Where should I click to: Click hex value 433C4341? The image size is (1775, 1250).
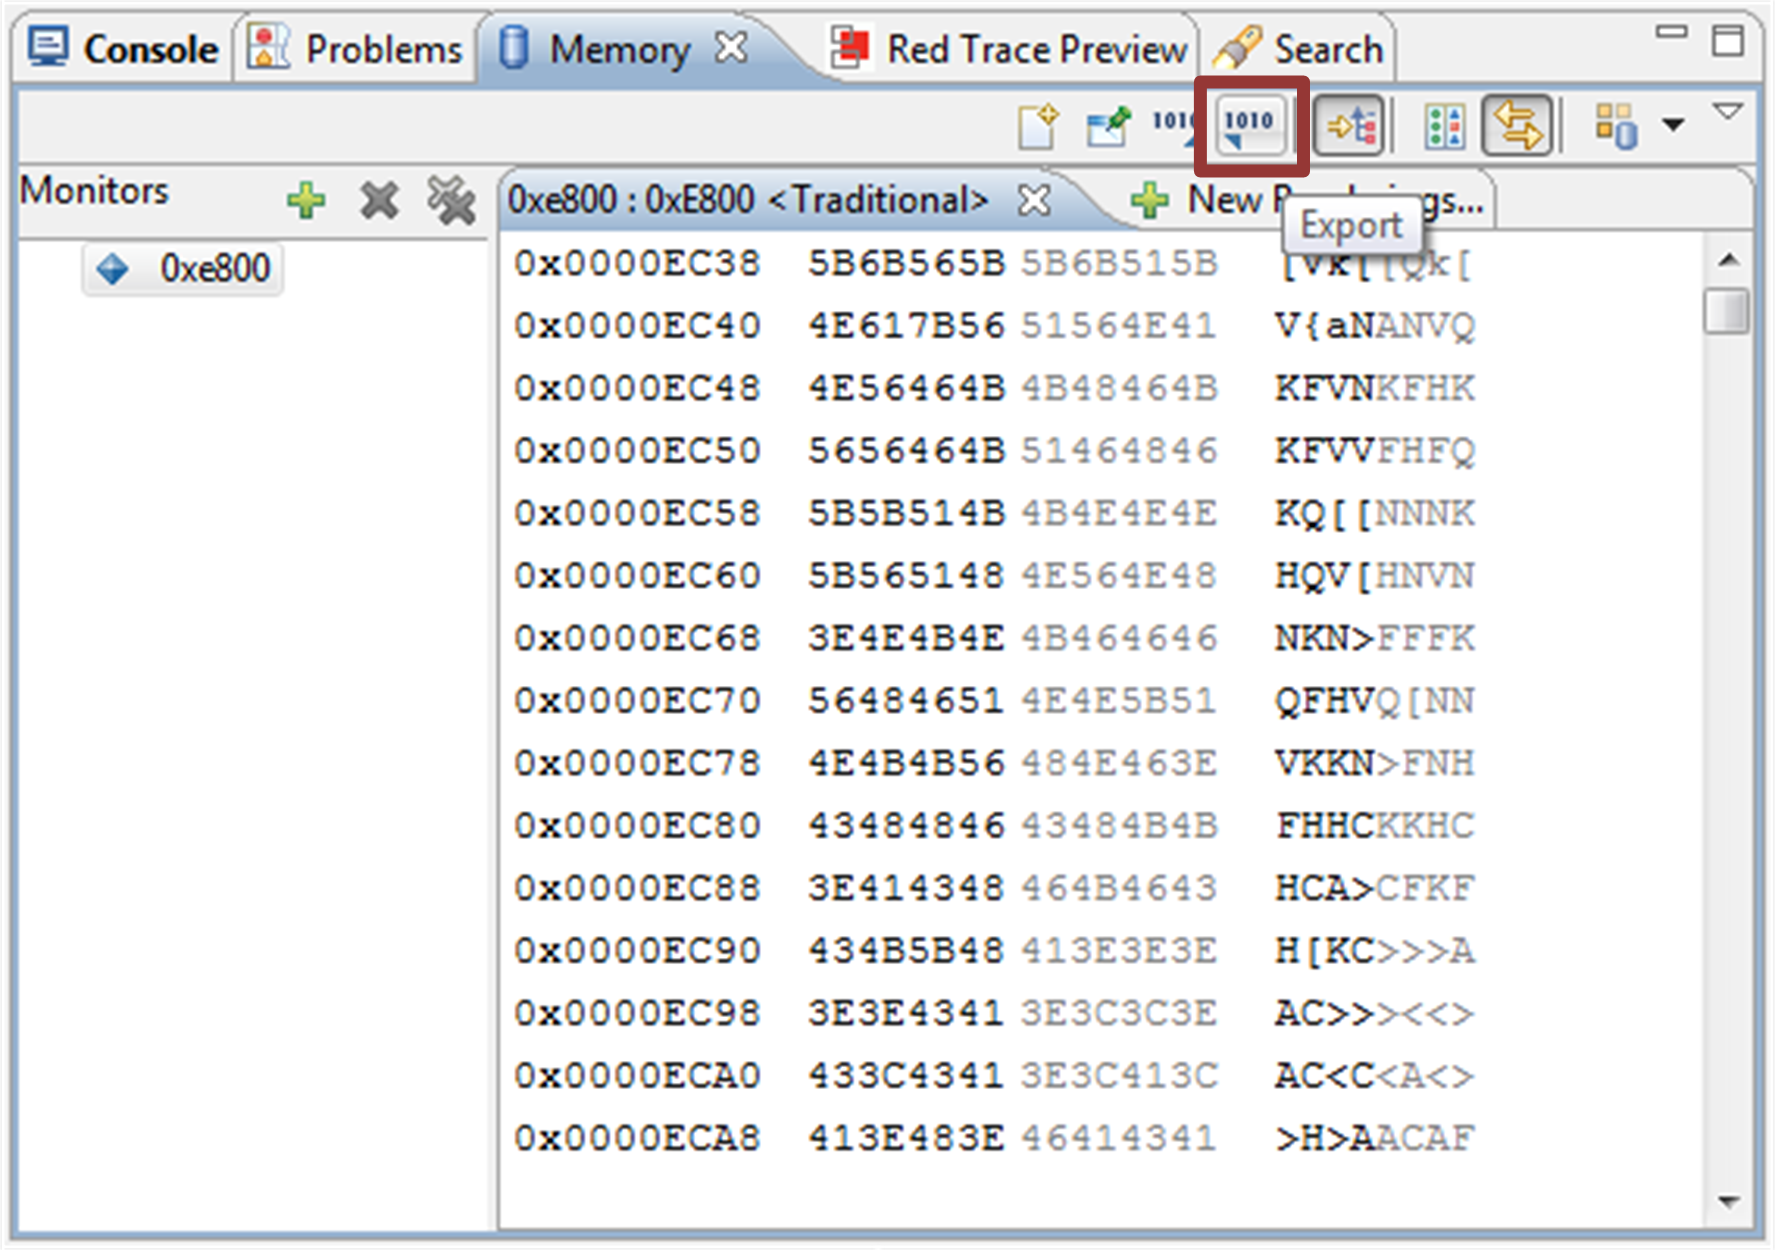[x=906, y=1076]
